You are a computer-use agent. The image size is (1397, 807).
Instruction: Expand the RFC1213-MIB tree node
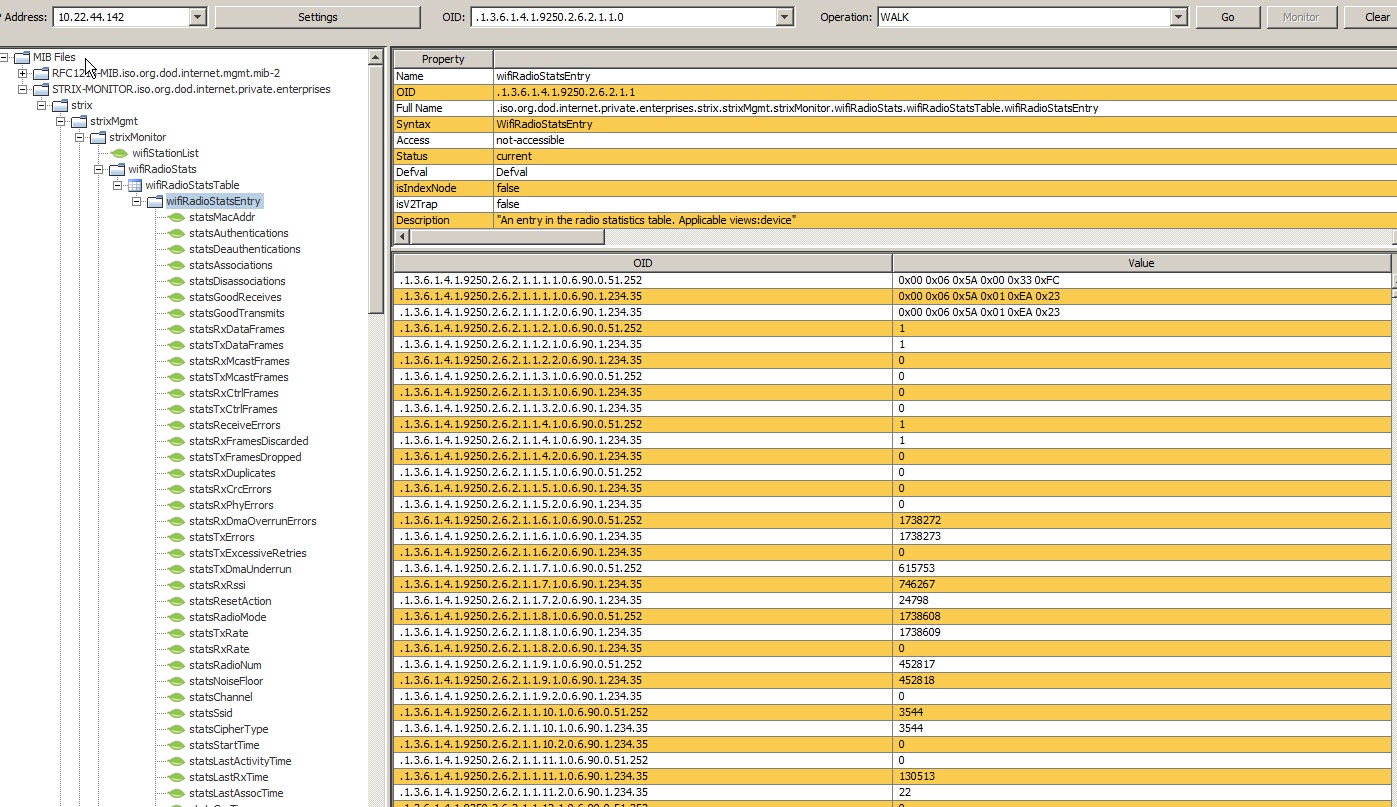(23, 73)
